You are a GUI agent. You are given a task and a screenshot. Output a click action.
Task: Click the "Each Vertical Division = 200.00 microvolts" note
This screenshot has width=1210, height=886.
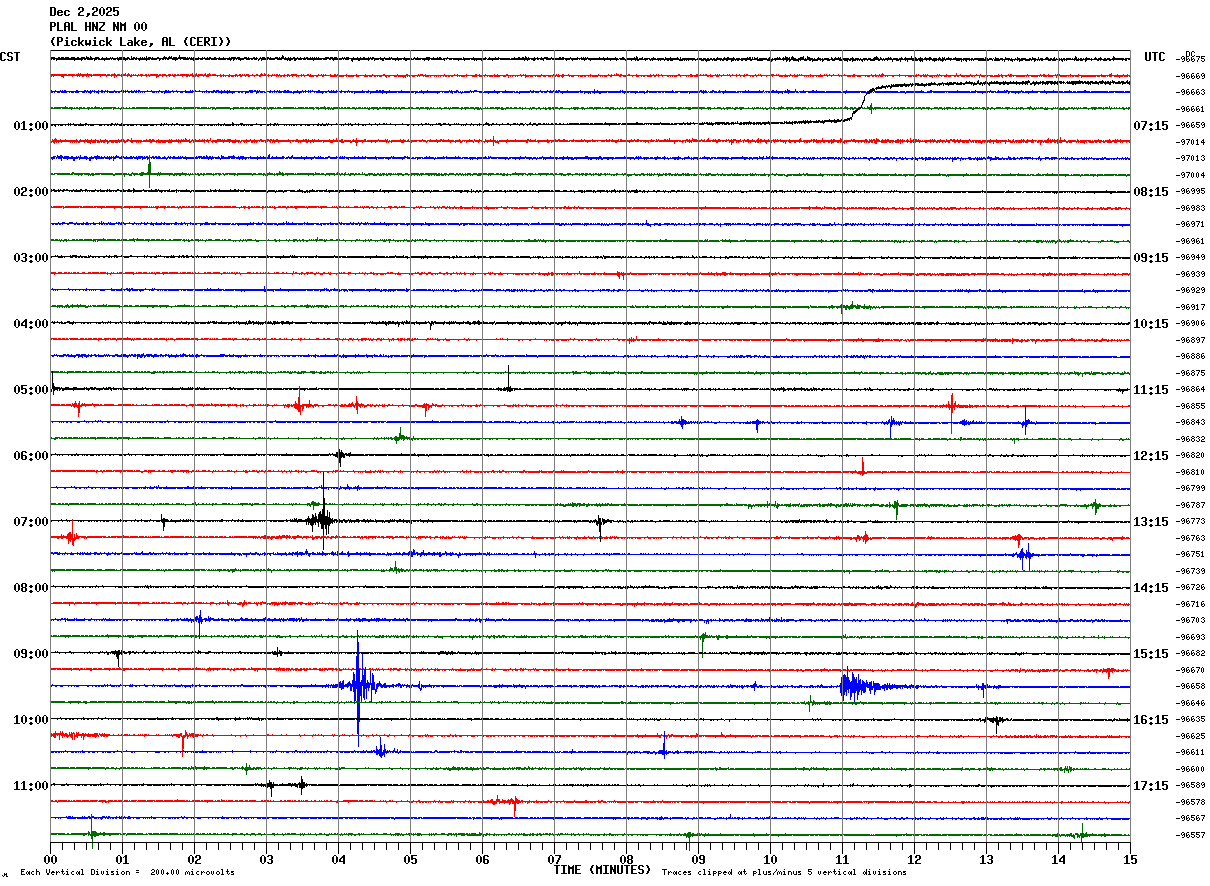[x=127, y=873]
